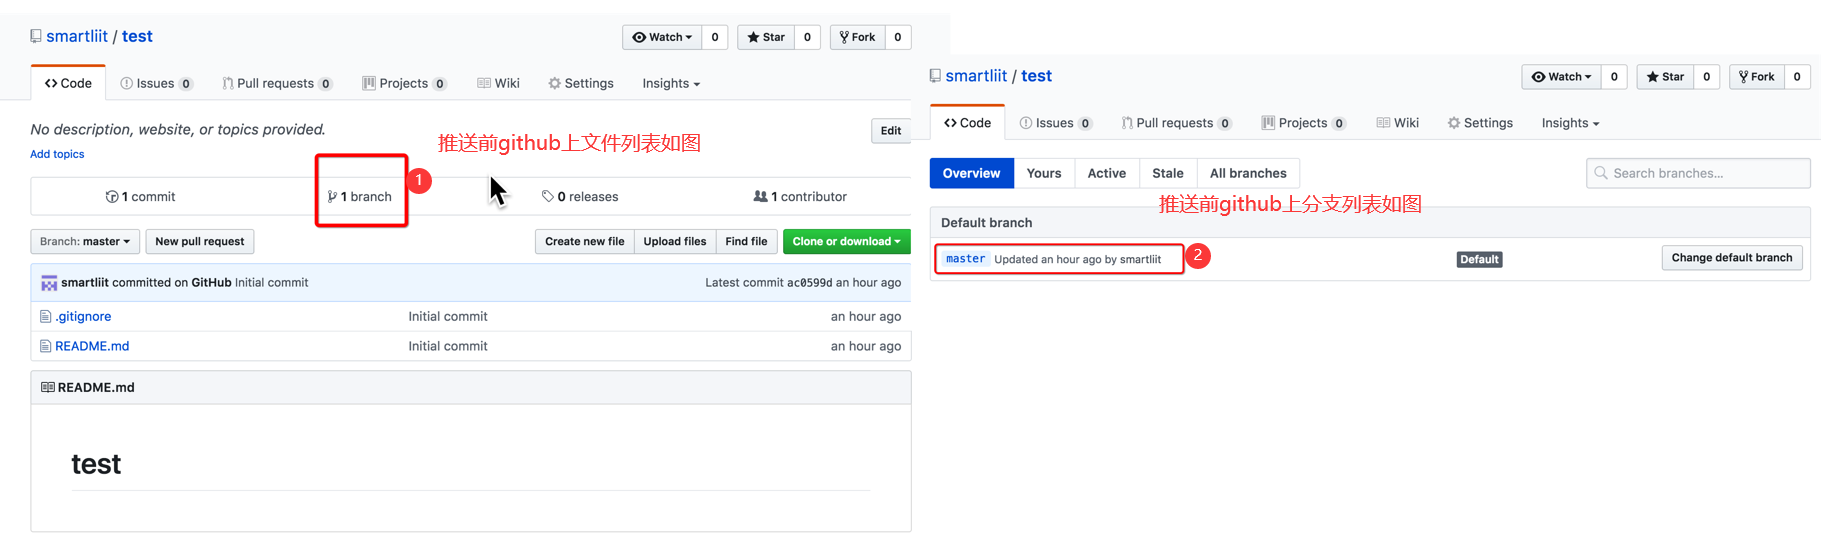Click New pull request button

tap(200, 241)
